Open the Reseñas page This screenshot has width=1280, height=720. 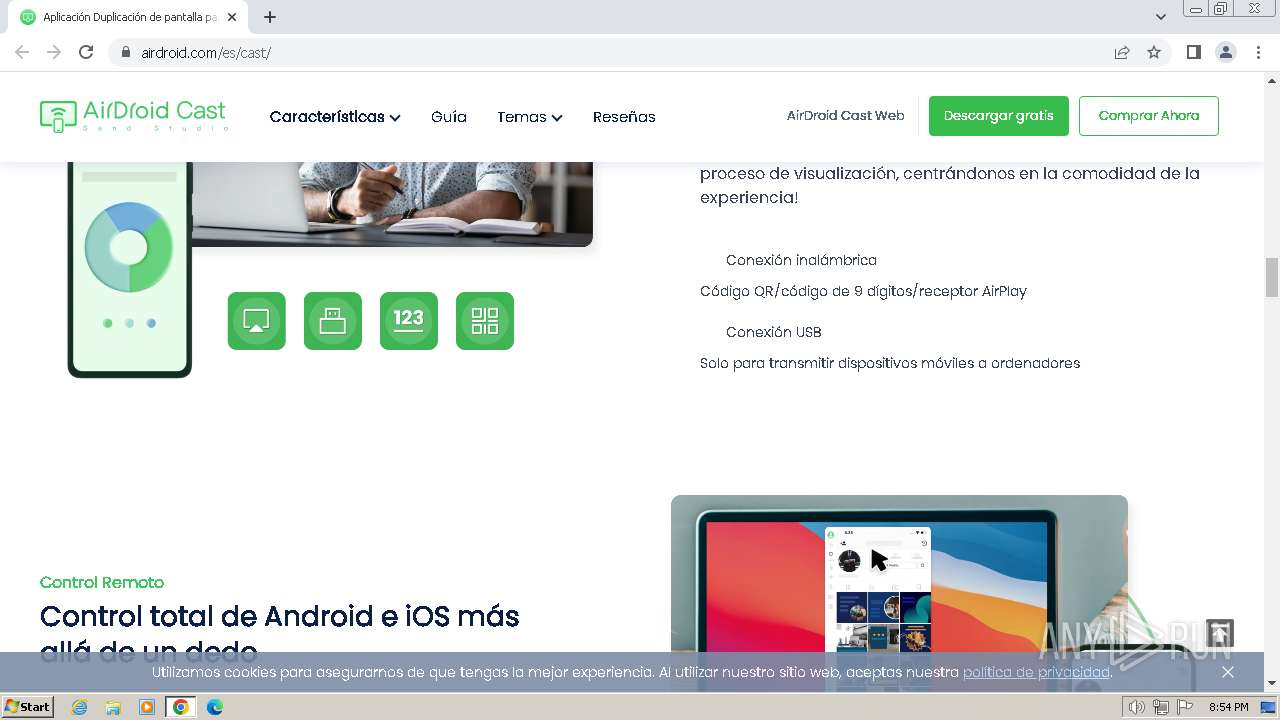[x=624, y=117]
